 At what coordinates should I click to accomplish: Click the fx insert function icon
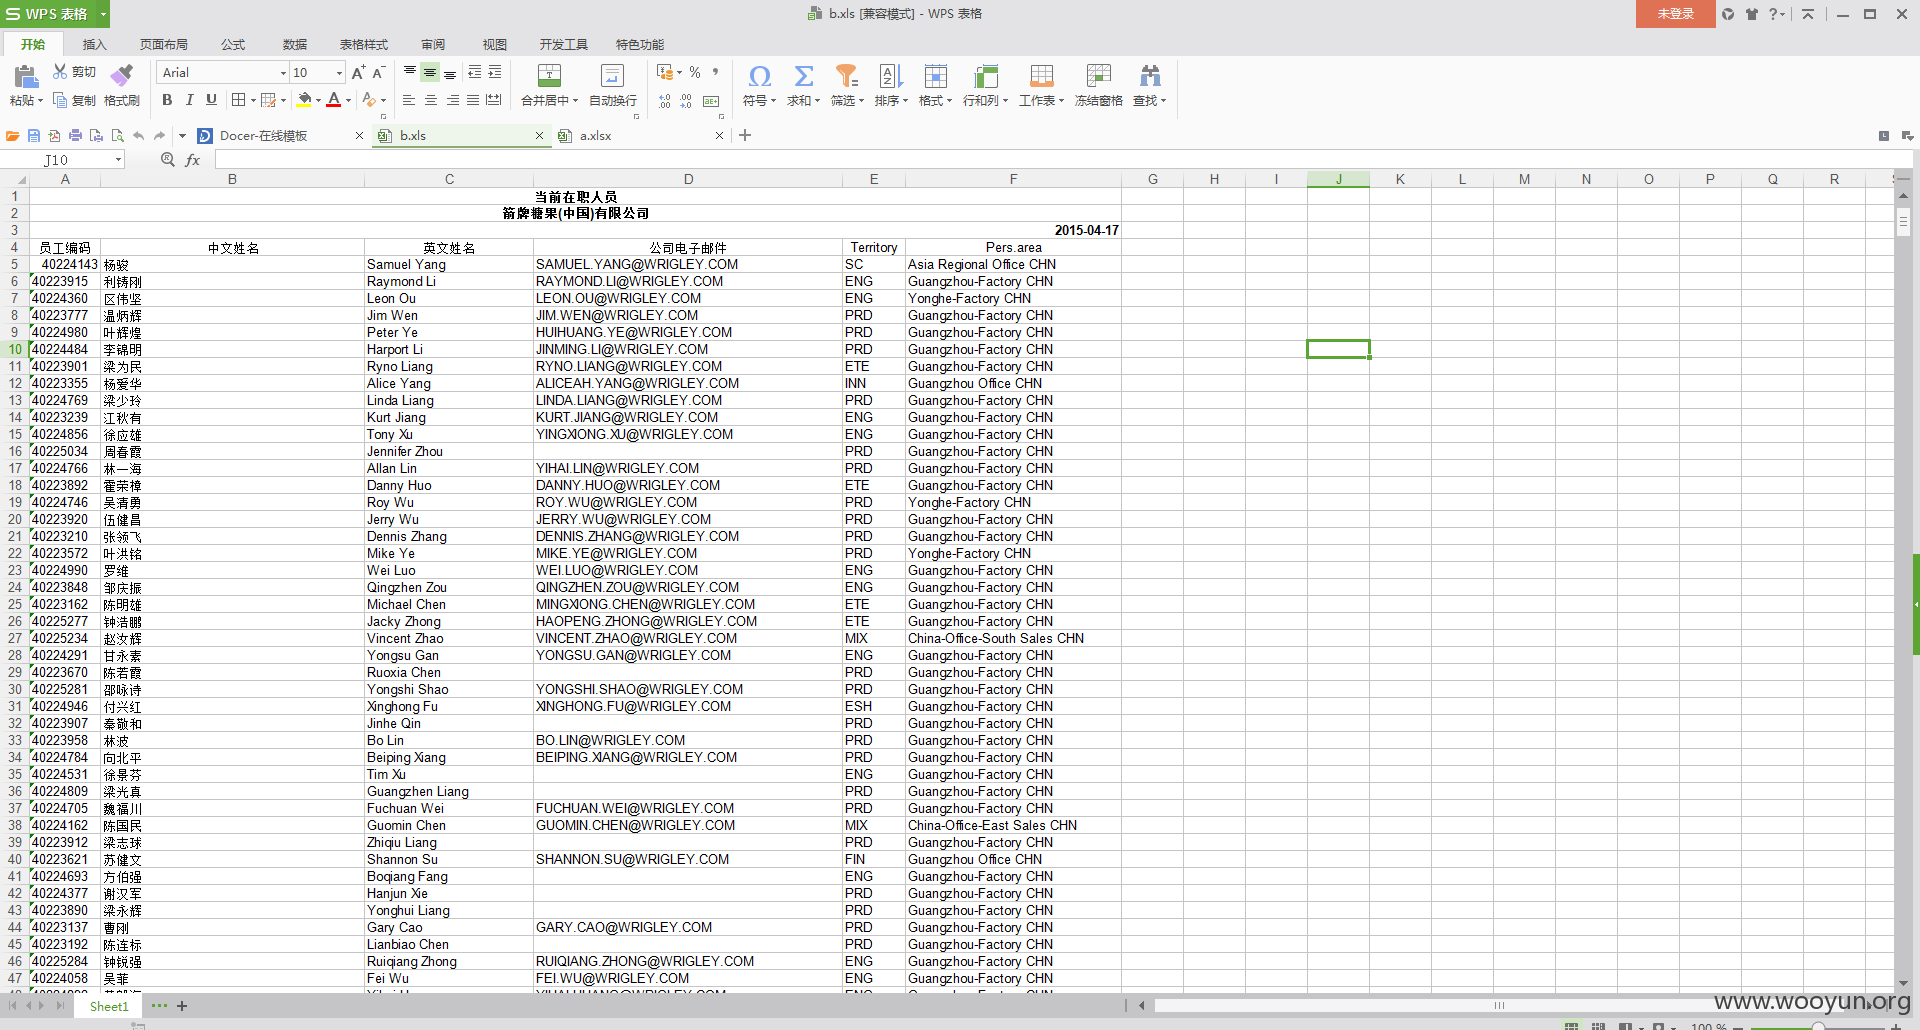click(x=193, y=160)
